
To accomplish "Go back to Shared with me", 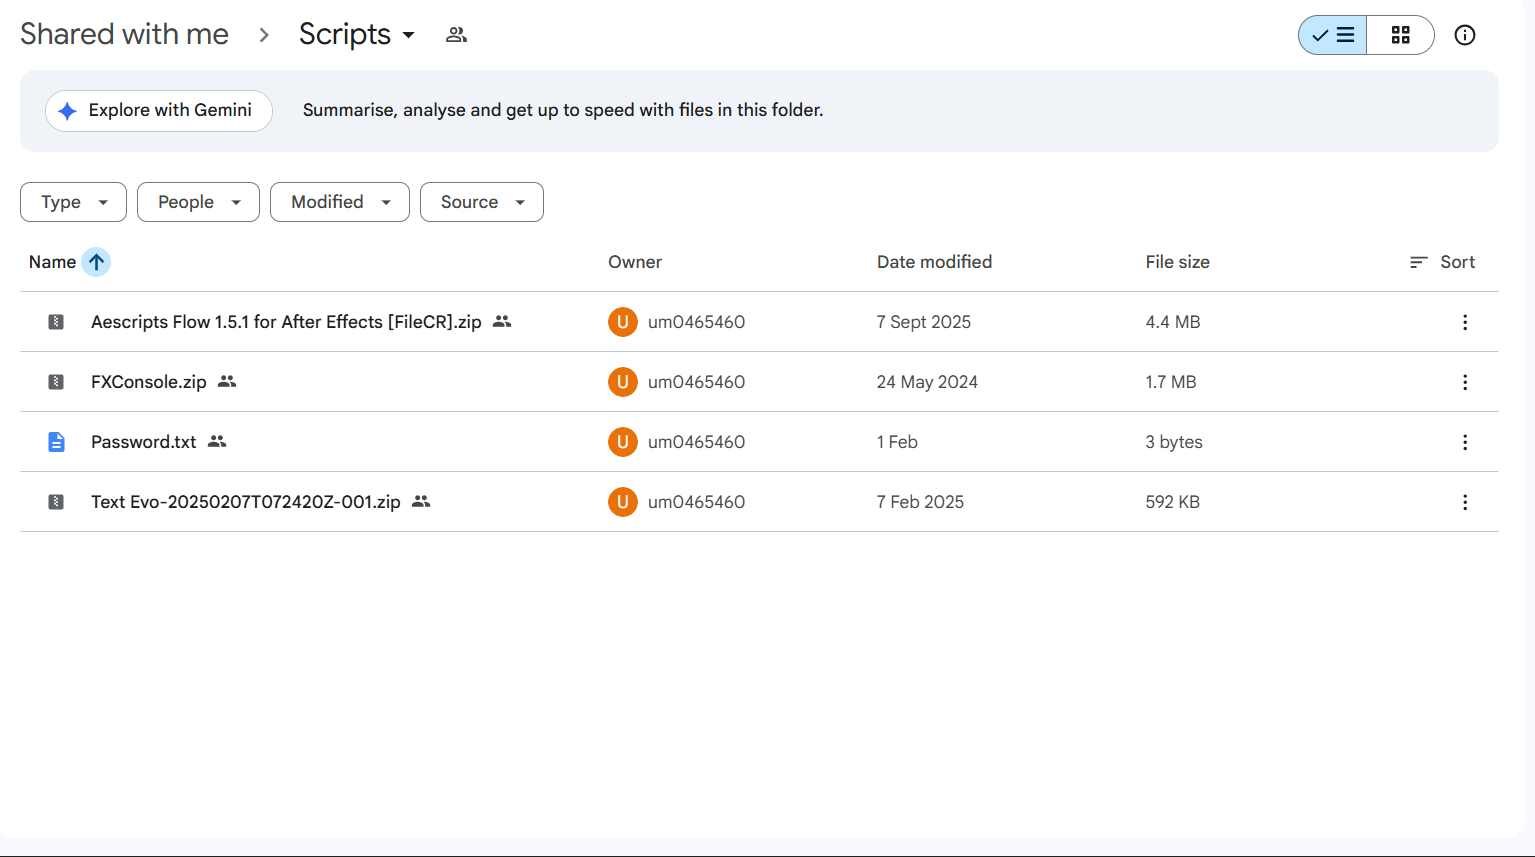I will pyautogui.click(x=124, y=33).
